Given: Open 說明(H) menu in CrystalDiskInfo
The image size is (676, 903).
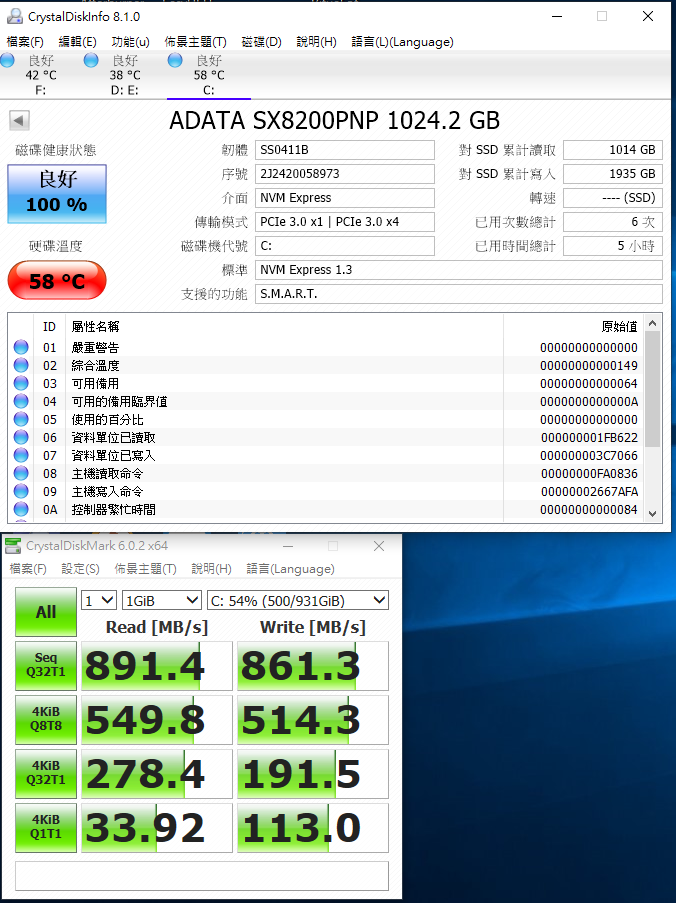Looking at the screenshot, I should pyautogui.click(x=317, y=42).
